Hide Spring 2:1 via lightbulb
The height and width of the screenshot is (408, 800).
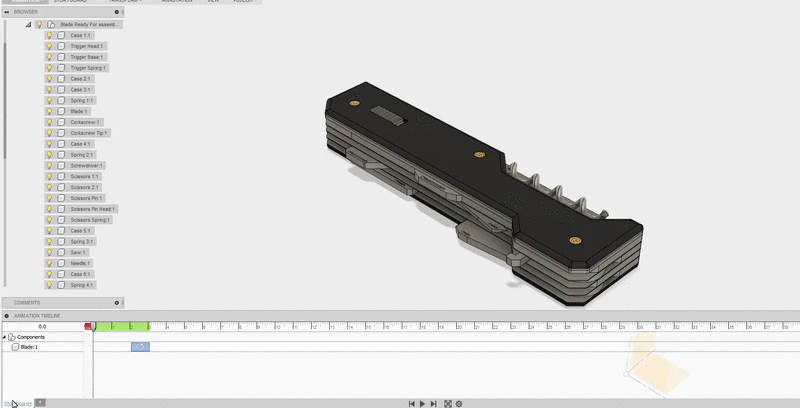click(49, 155)
